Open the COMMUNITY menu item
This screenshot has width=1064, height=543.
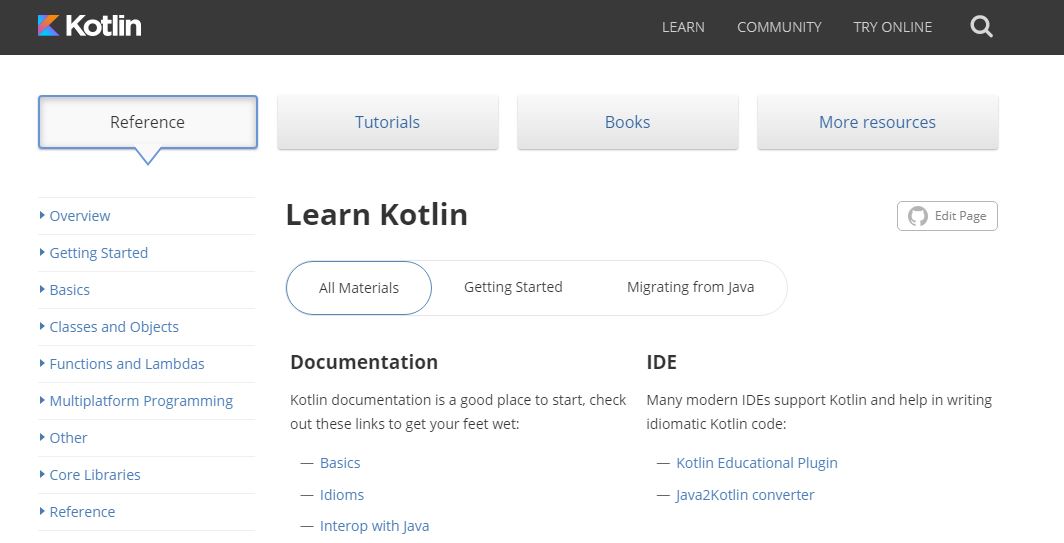779,27
